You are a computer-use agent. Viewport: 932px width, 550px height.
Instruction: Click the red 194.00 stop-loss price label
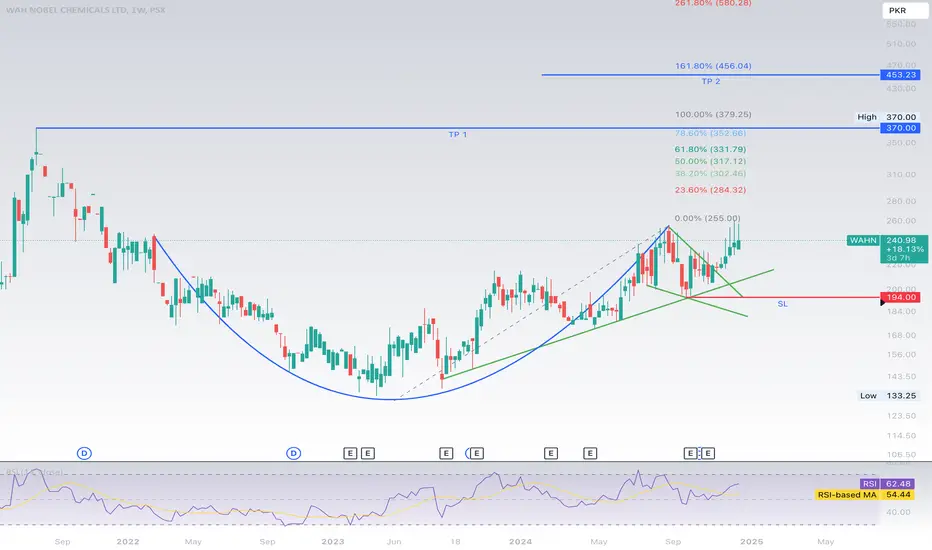click(x=900, y=297)
